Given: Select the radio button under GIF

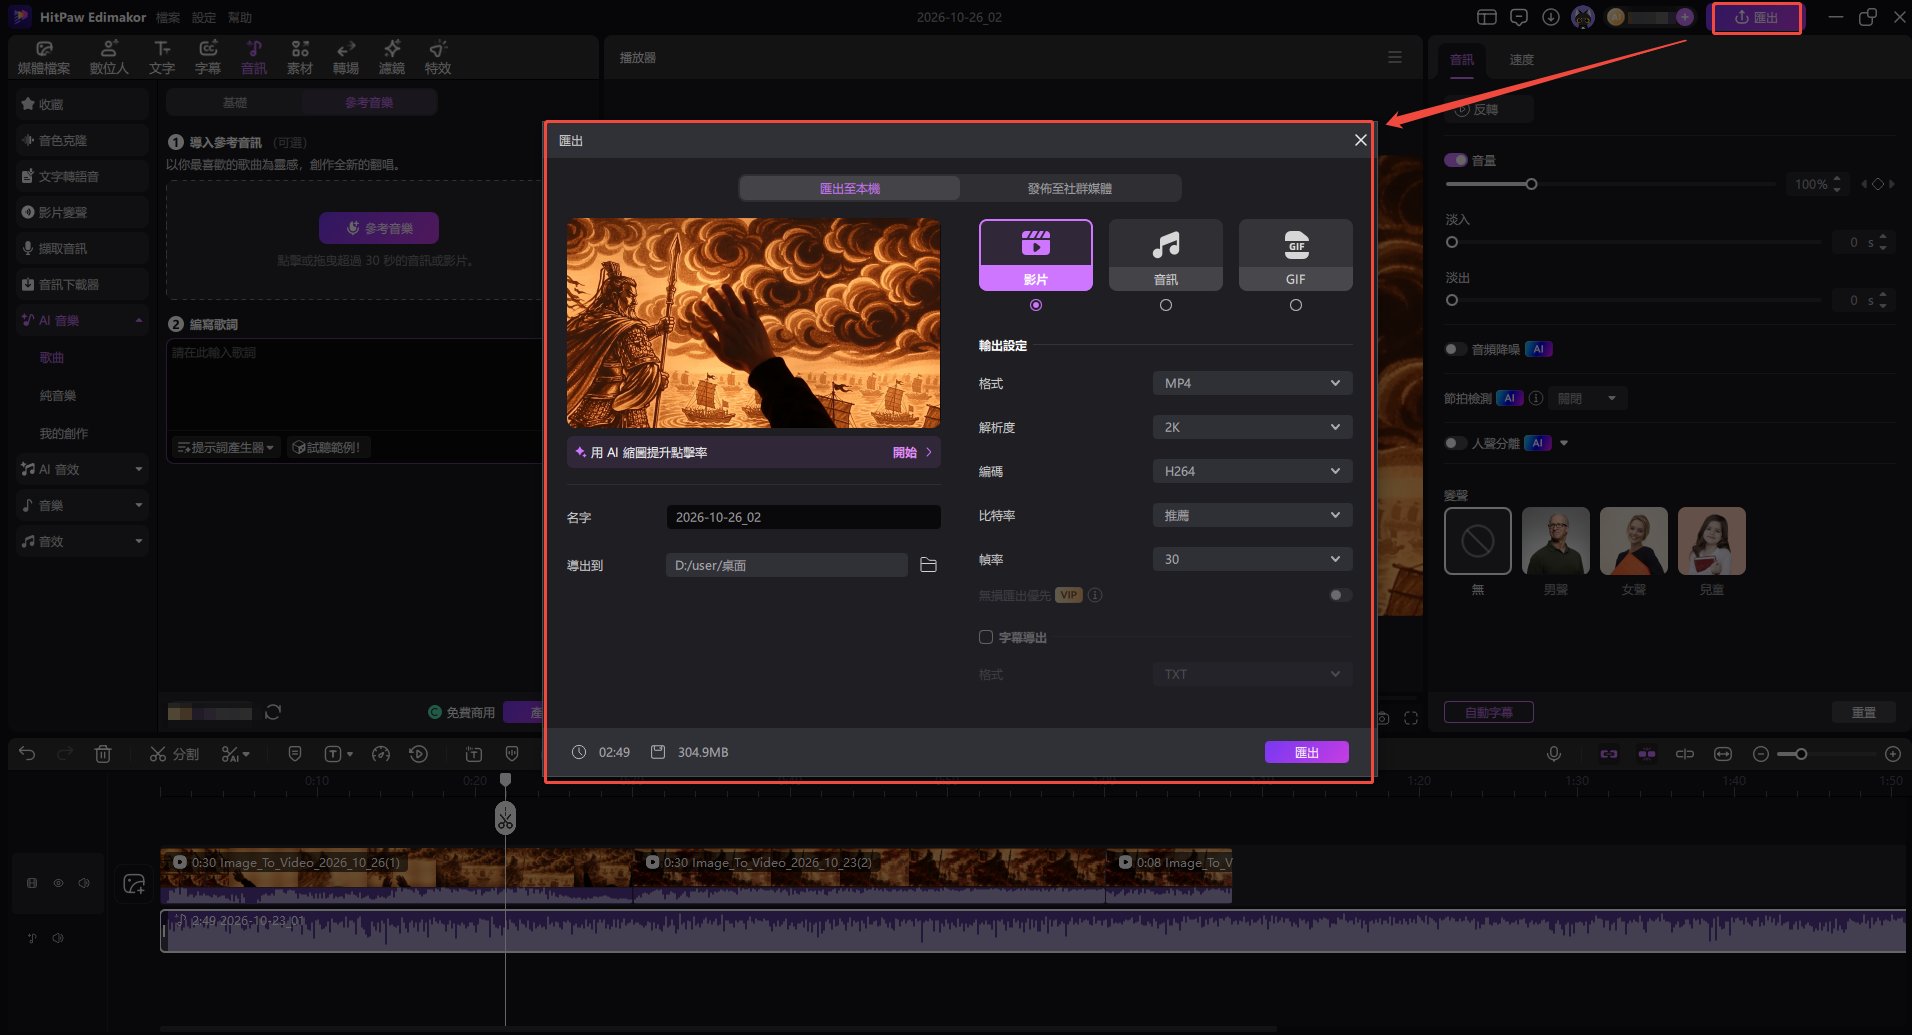Looking at the screenshot, I should pyautogui.click(x=1296, y=305).
